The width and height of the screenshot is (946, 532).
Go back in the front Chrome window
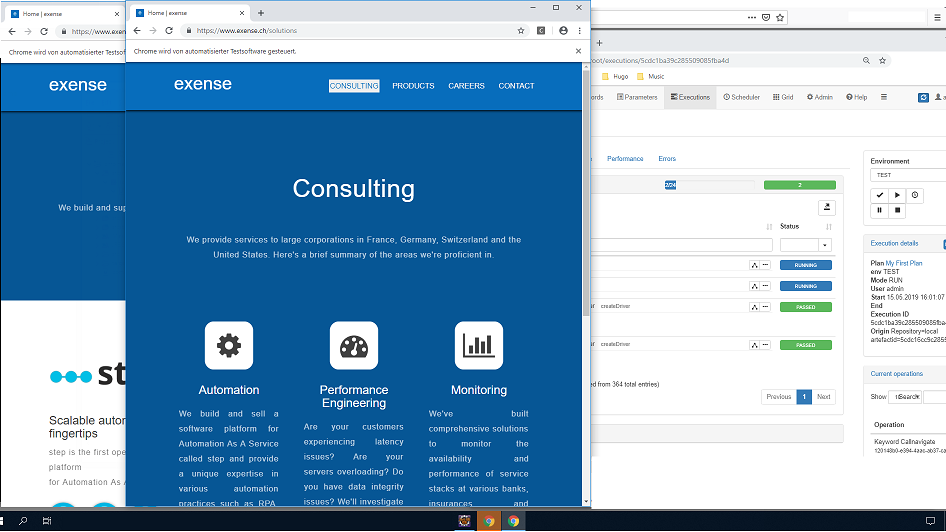137,31
